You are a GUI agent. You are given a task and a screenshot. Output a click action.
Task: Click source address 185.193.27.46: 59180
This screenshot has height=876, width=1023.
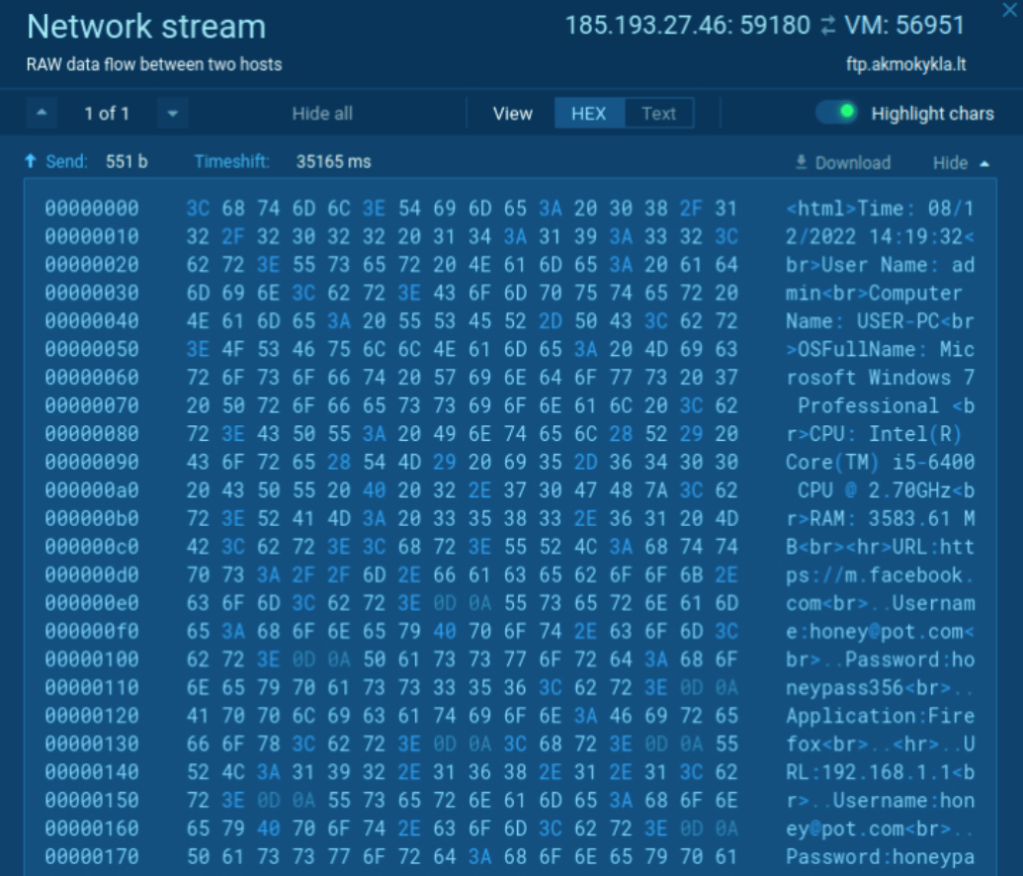(687, 25)
